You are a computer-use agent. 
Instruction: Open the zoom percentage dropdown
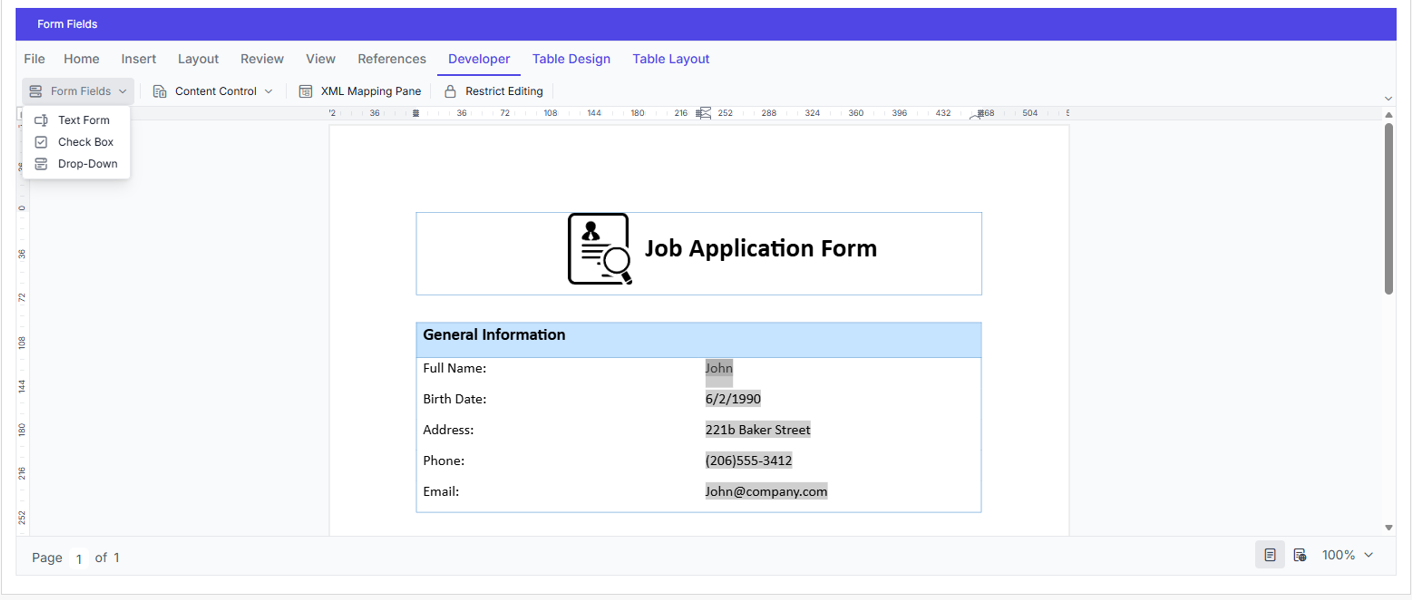[1347, 554]
